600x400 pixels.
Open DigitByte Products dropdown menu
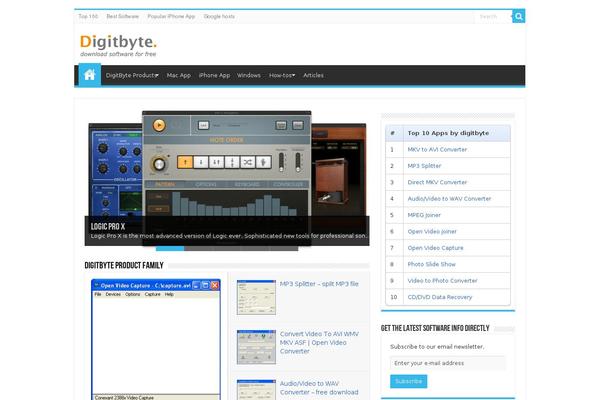pyautogui.click(x=132, y=75)
